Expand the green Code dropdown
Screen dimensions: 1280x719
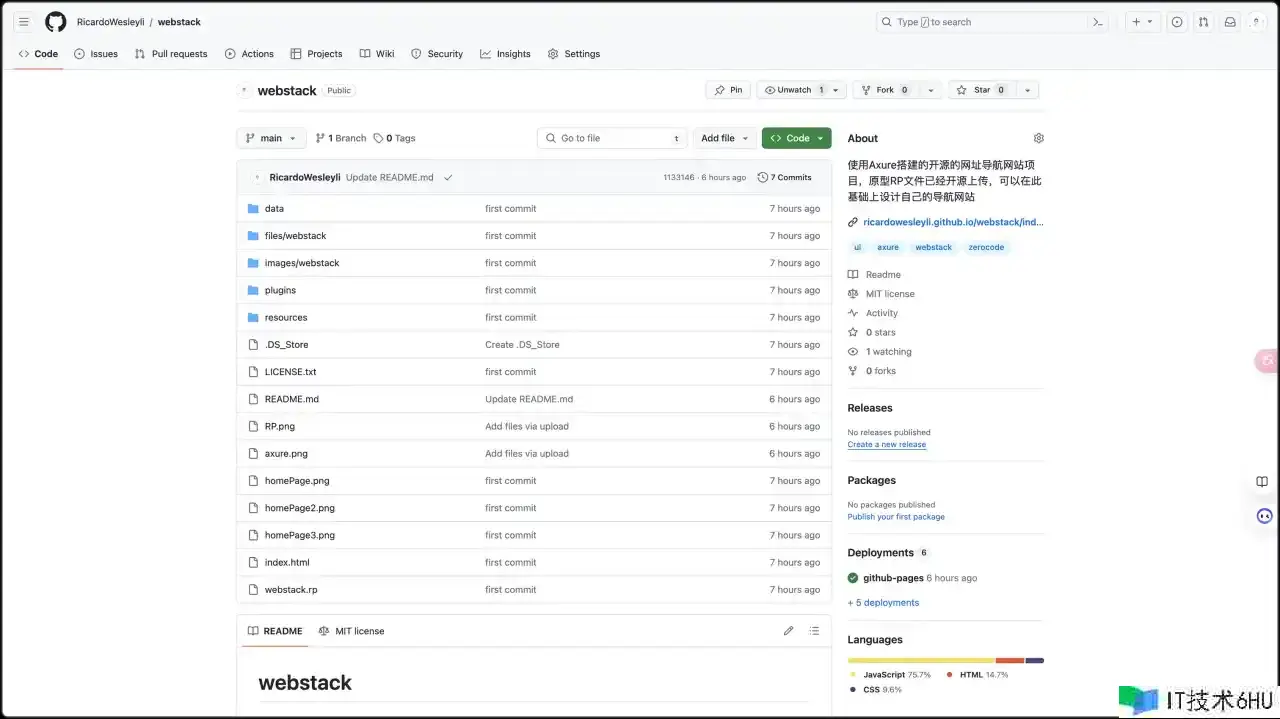click(796, 138)
